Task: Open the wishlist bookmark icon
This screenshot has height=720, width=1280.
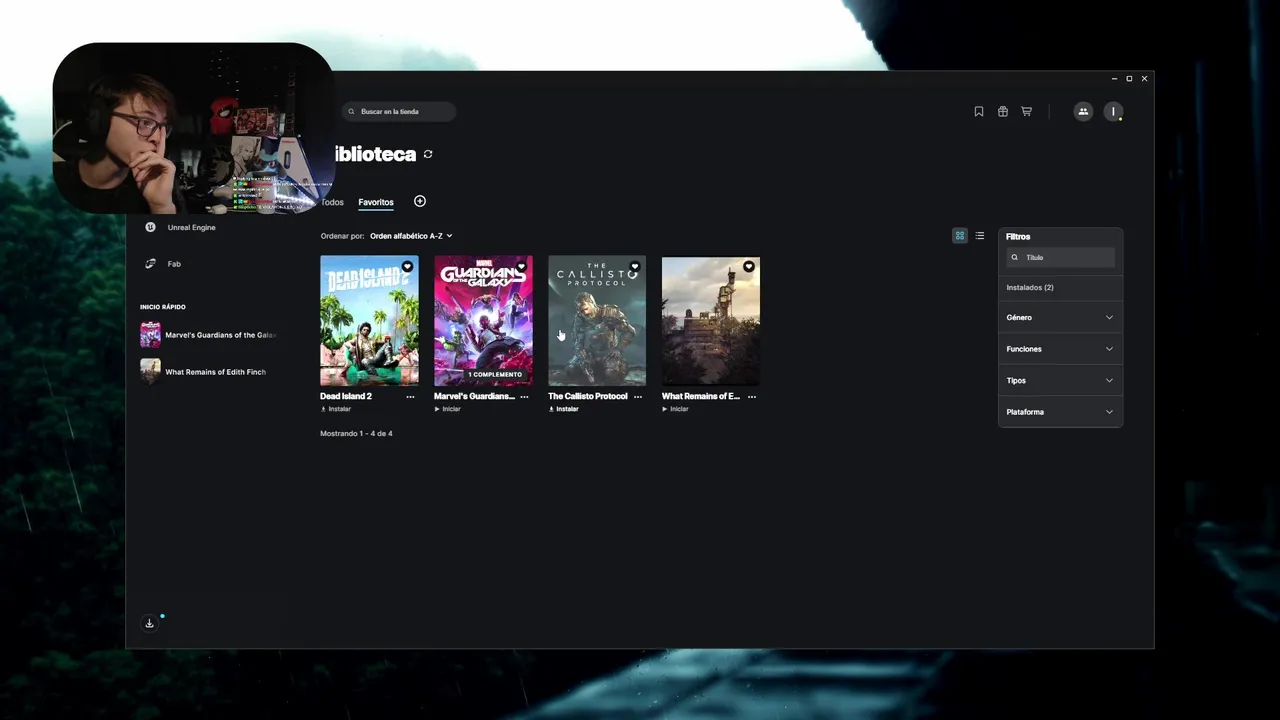Action: 979,112
